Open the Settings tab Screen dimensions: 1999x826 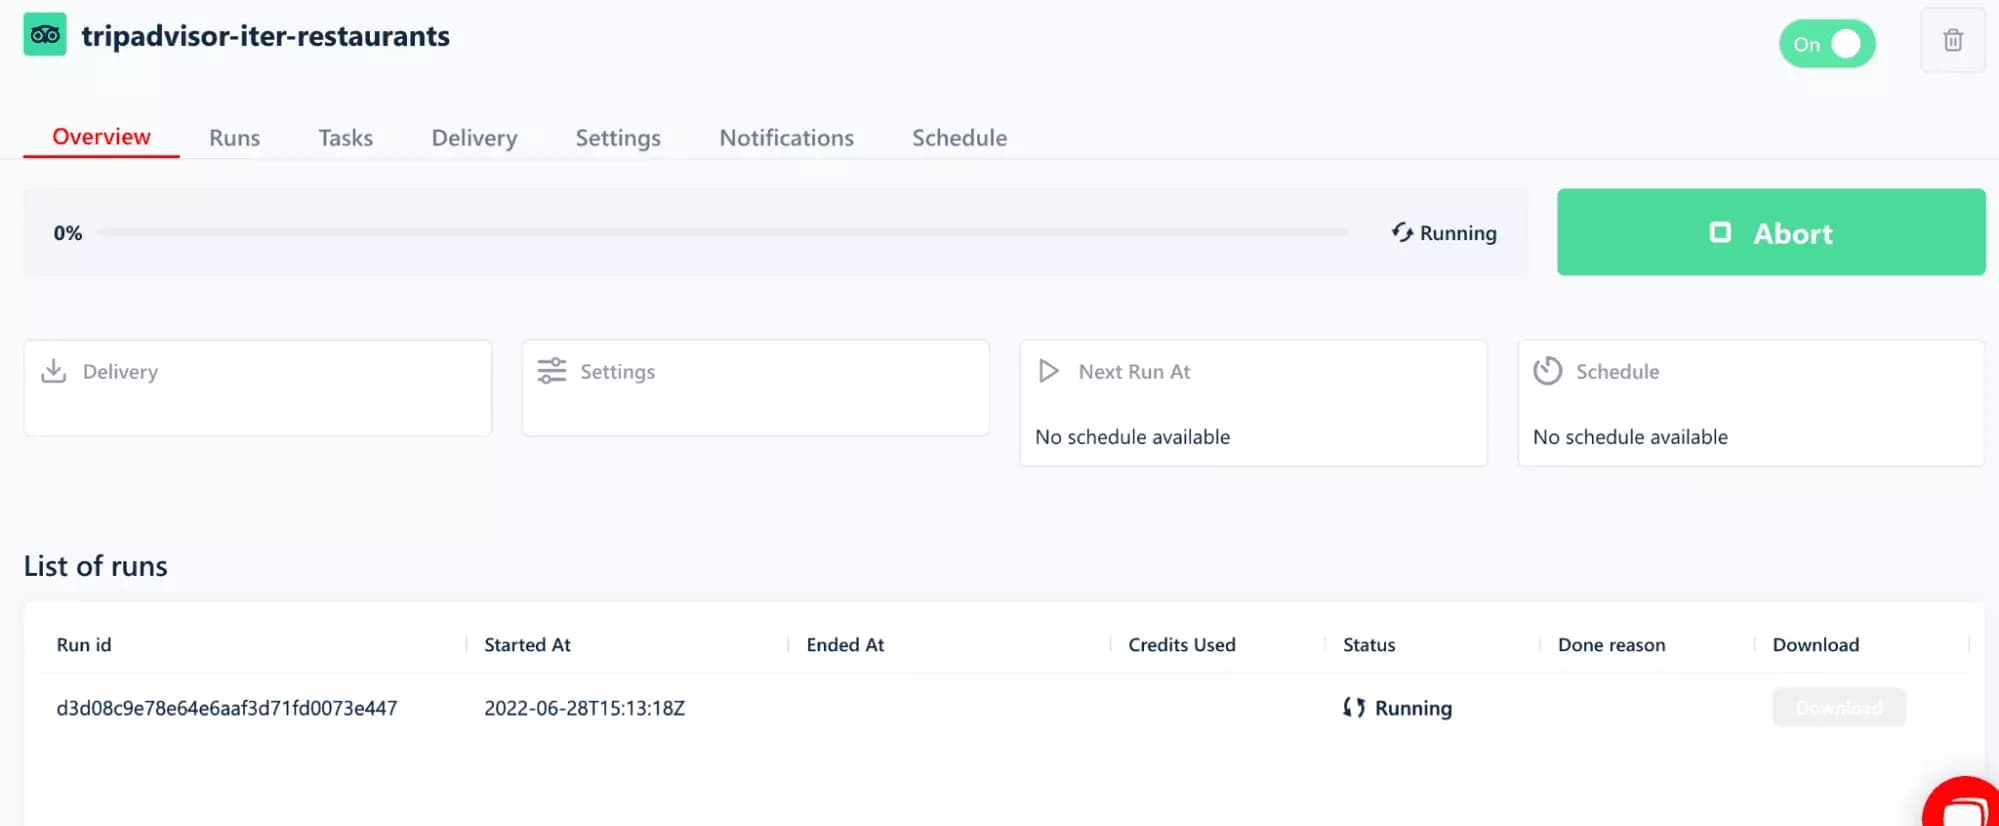[x=618, y=138]
